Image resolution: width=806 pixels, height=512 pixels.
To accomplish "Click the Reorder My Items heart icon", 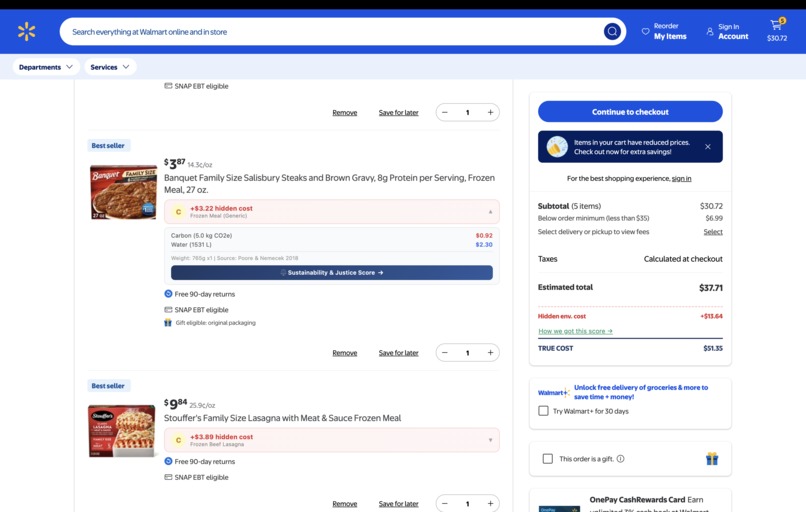I will coord(645,31).
